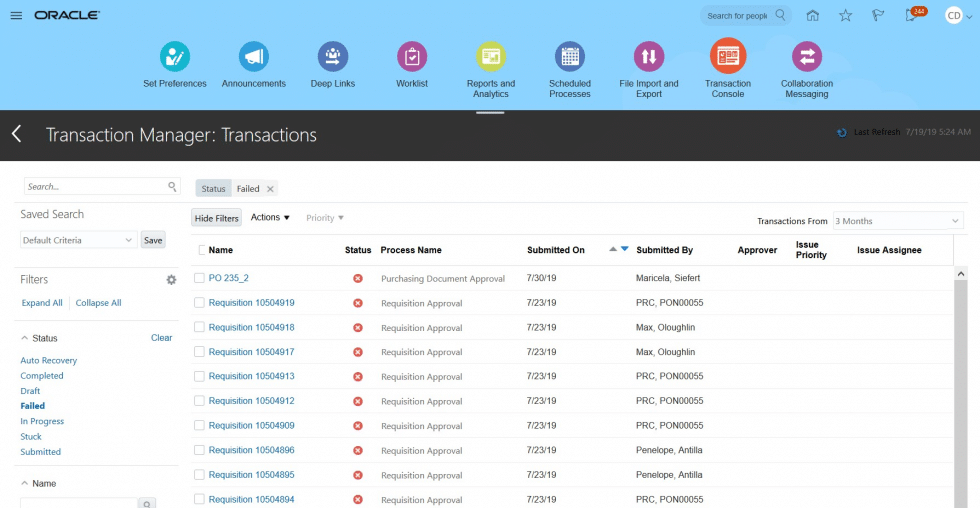Click the Hide Filters button

pos(216,218)
